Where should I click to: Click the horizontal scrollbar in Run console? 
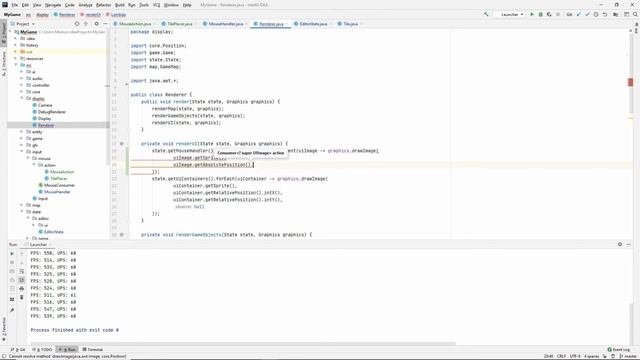tap(243, 343)
